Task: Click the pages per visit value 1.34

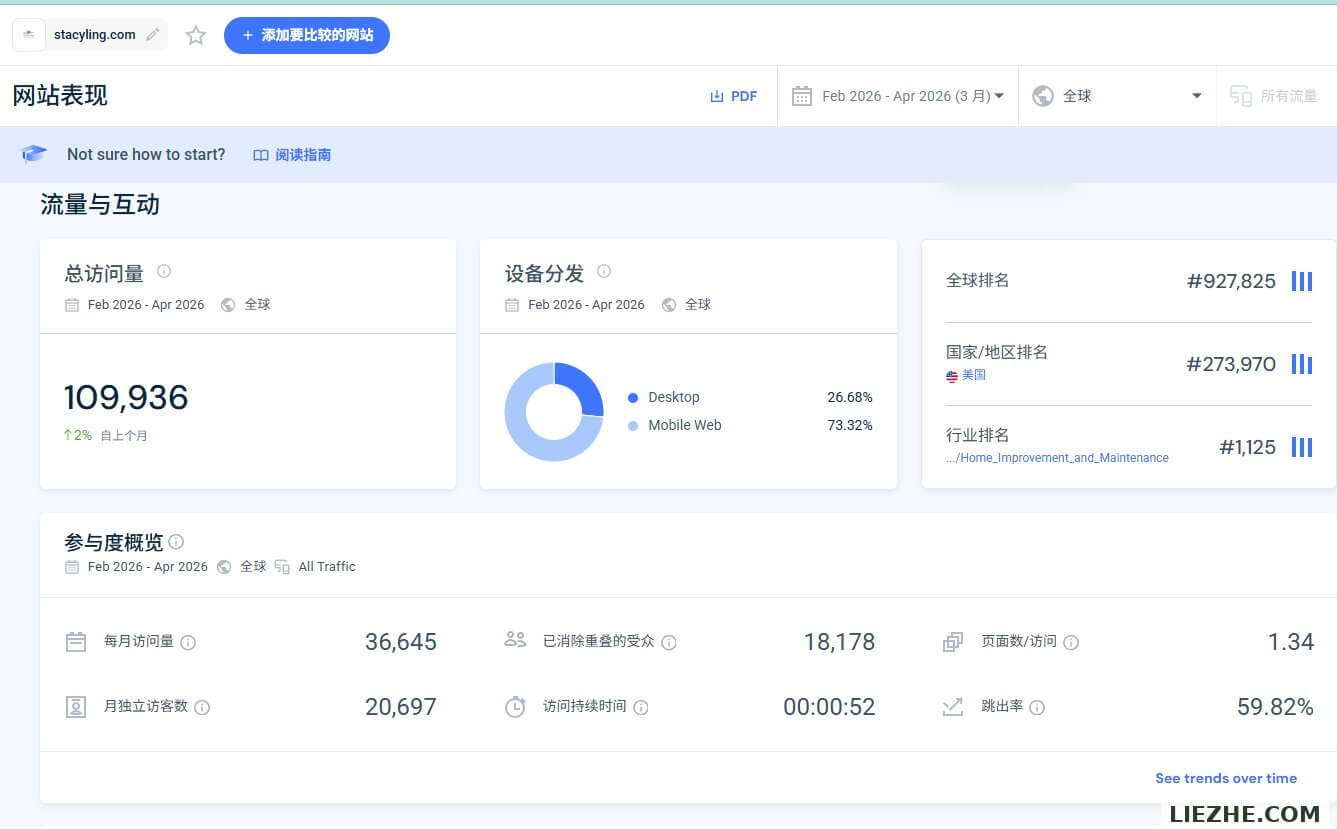Action: 1291,642
